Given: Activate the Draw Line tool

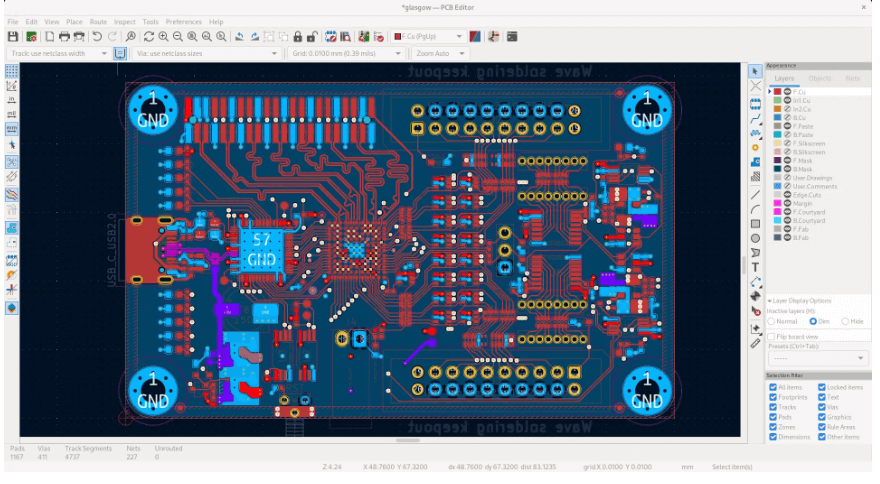Looking at the screenshot, I should click(x=756, y=193).
